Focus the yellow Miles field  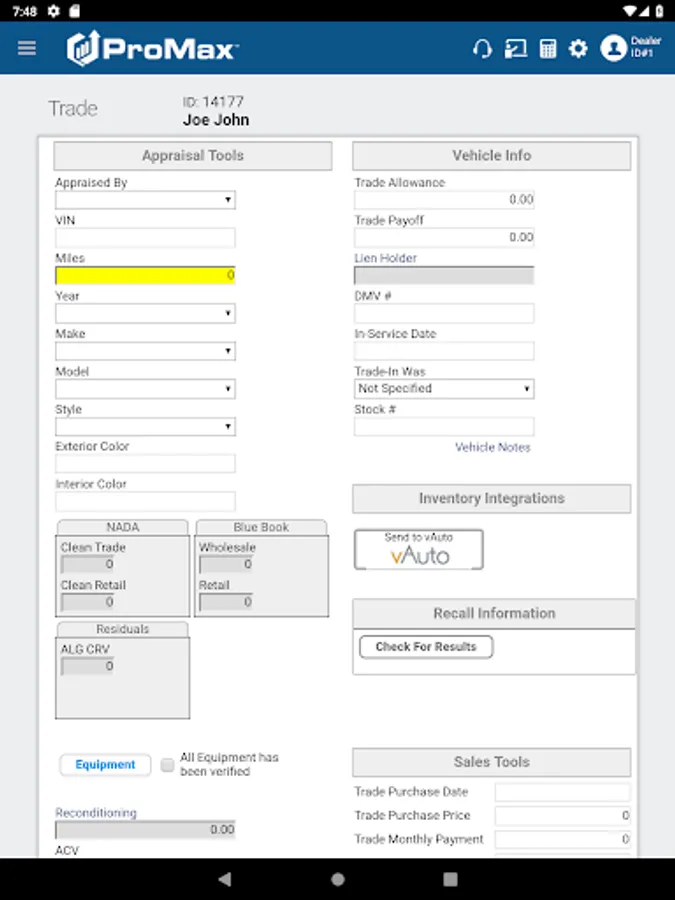point(145,276)
